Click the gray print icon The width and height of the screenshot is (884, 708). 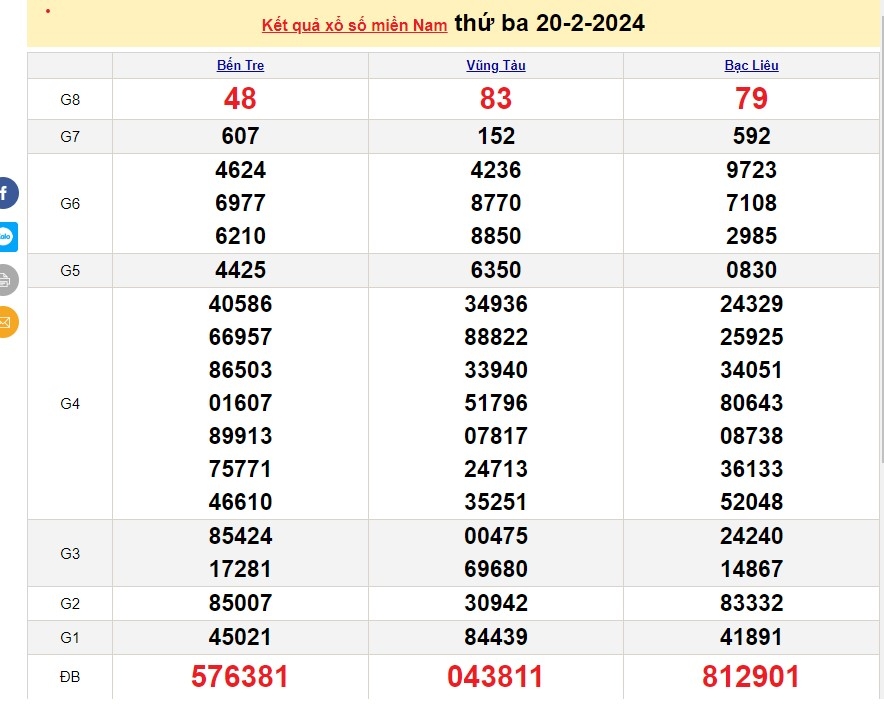pyautogui.click(x=6, y=280)
